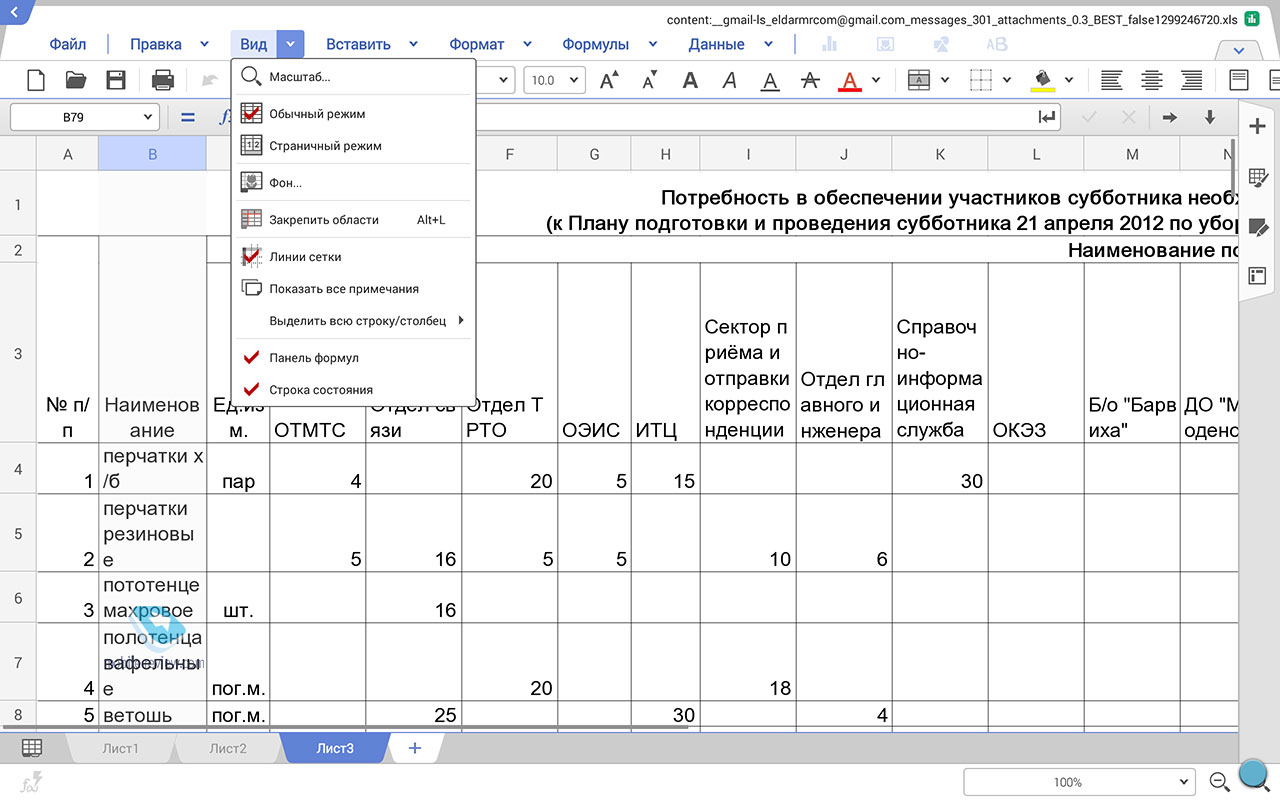Click wrap/enter icon in formula bar

[1047, 117]
